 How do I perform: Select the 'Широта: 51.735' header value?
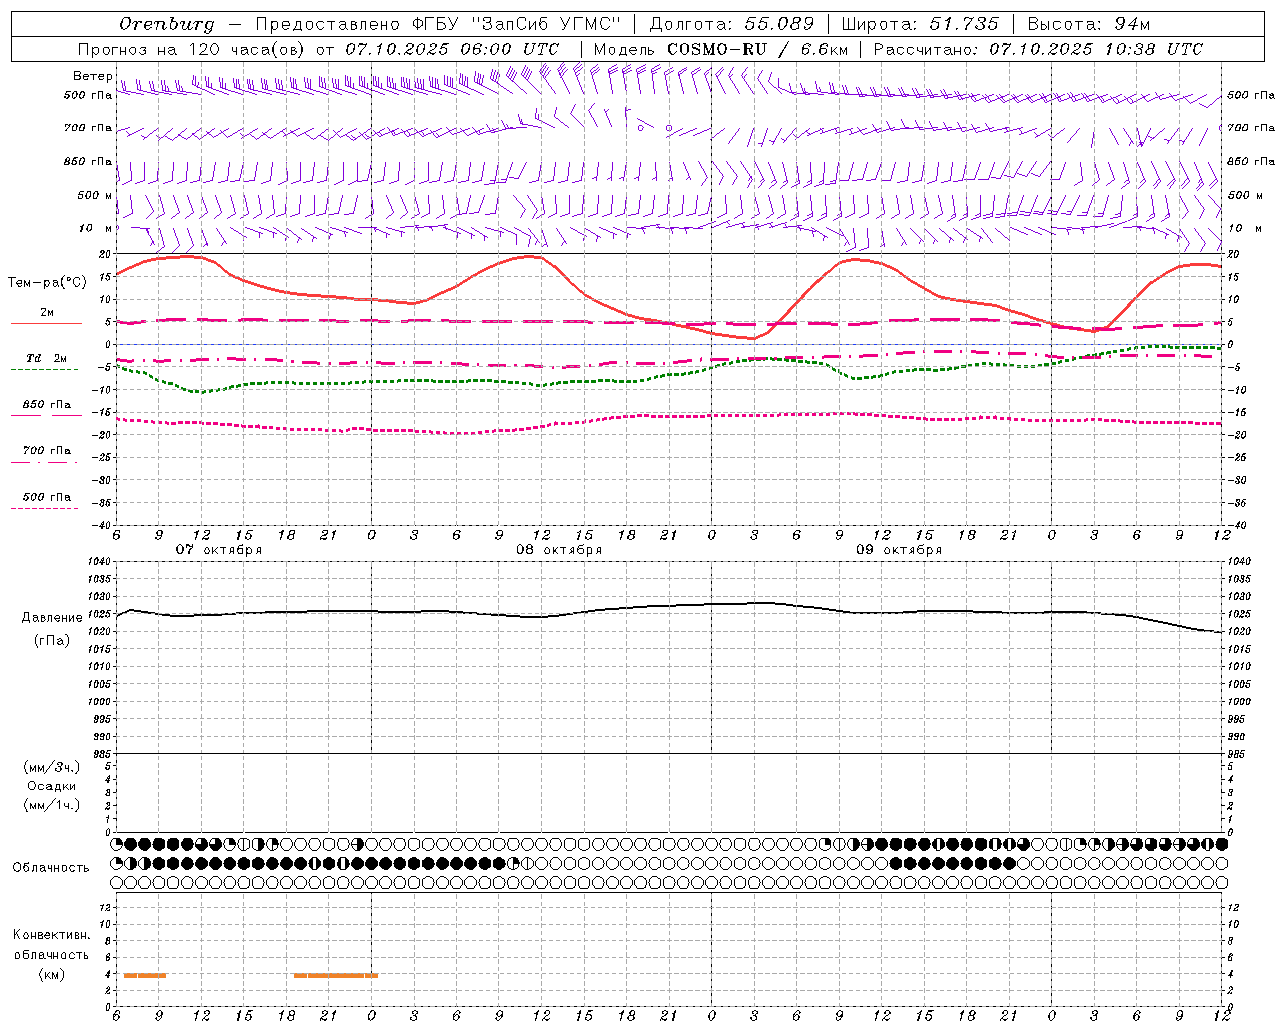pyautogui.click(x=920, y=24)
